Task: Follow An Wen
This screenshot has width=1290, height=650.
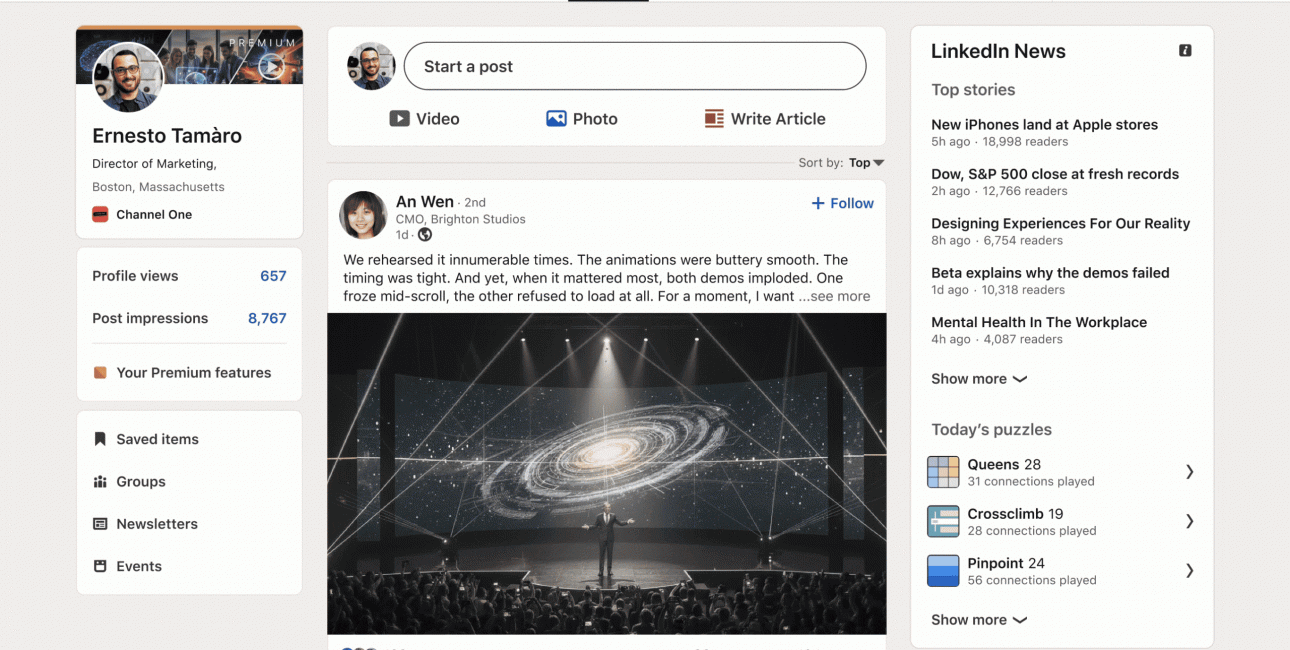Action: 842,203
